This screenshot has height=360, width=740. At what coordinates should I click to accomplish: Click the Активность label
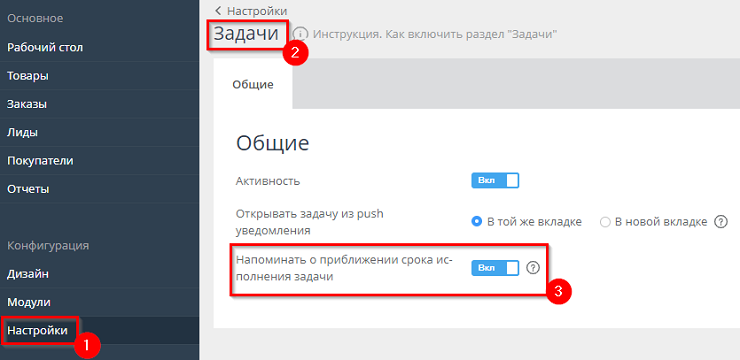(x=268, y=181)
